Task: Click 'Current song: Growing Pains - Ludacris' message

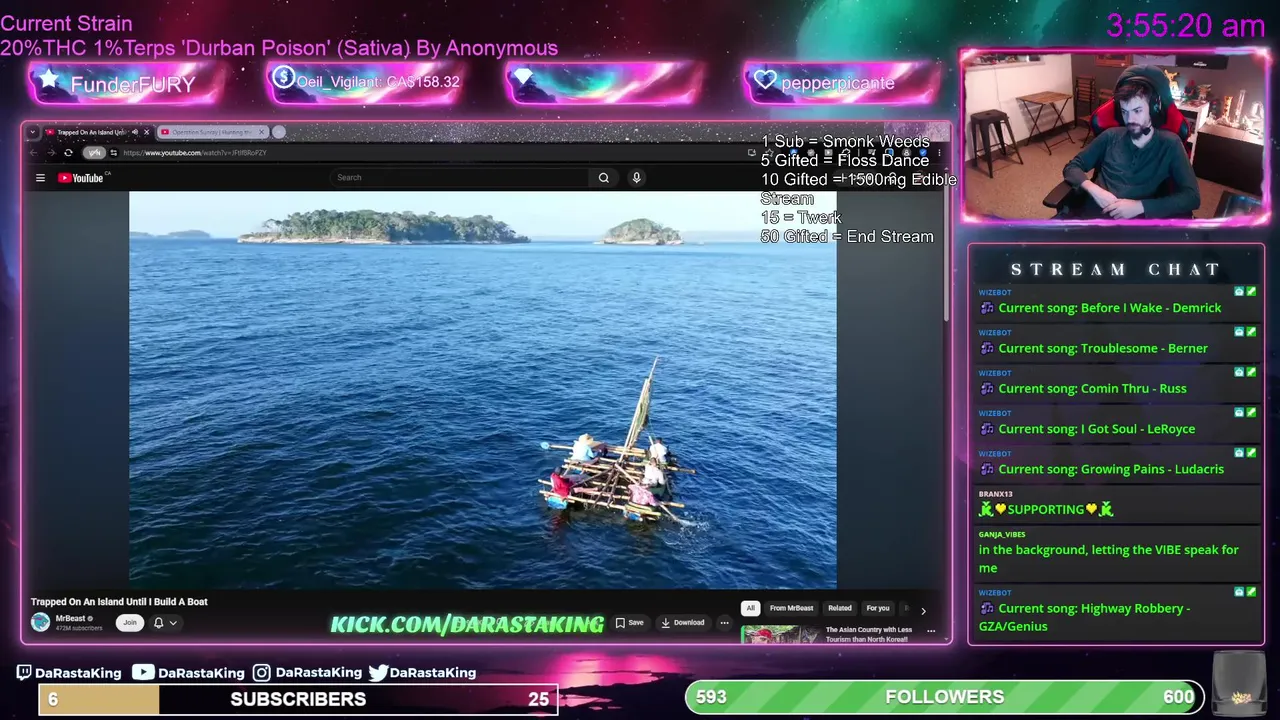Action: click(x=1111, y=469)
